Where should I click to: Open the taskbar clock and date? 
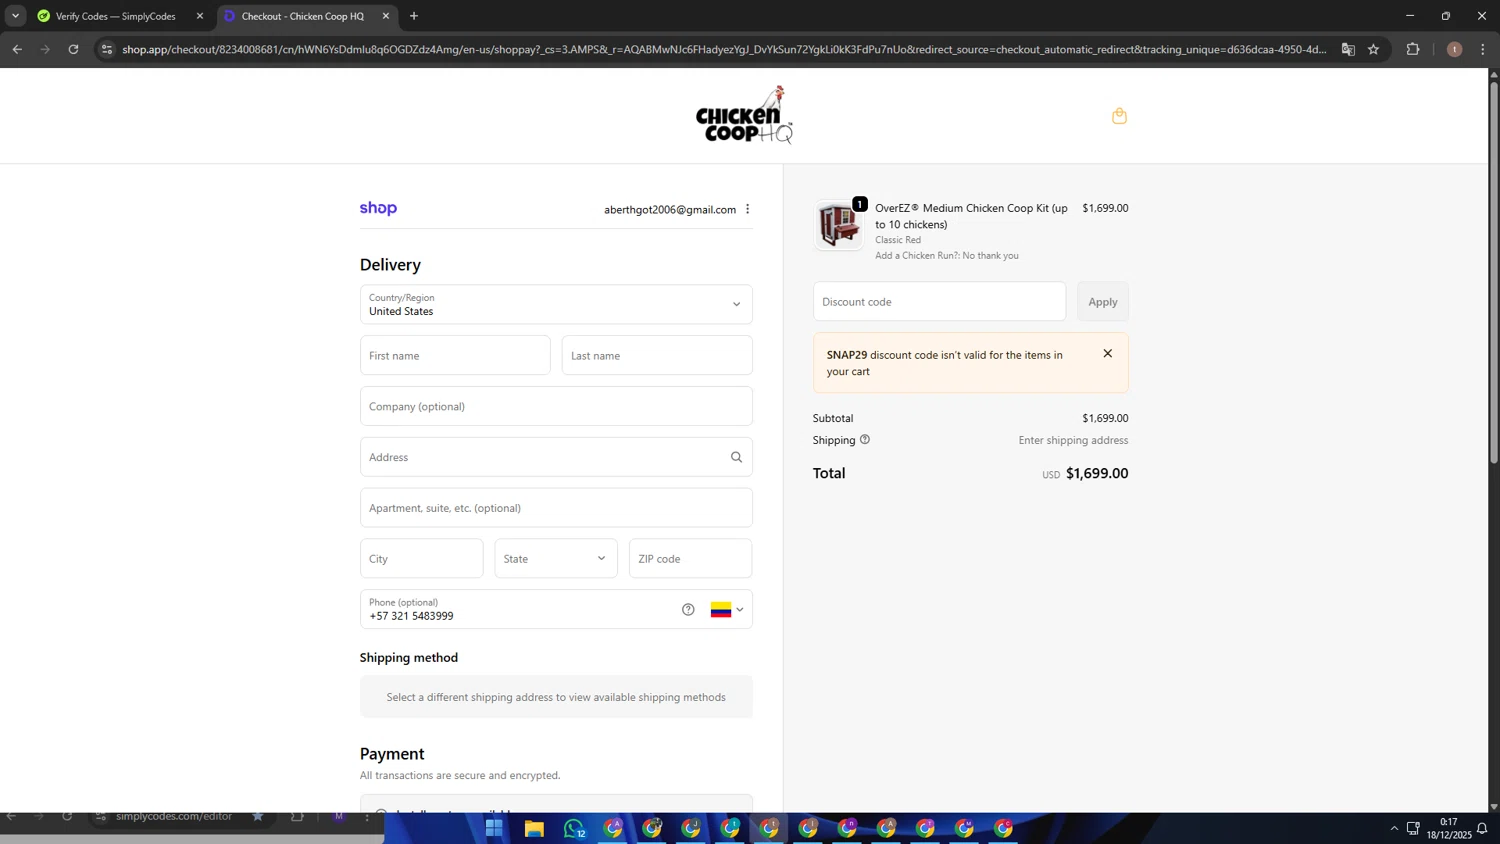1448,828
